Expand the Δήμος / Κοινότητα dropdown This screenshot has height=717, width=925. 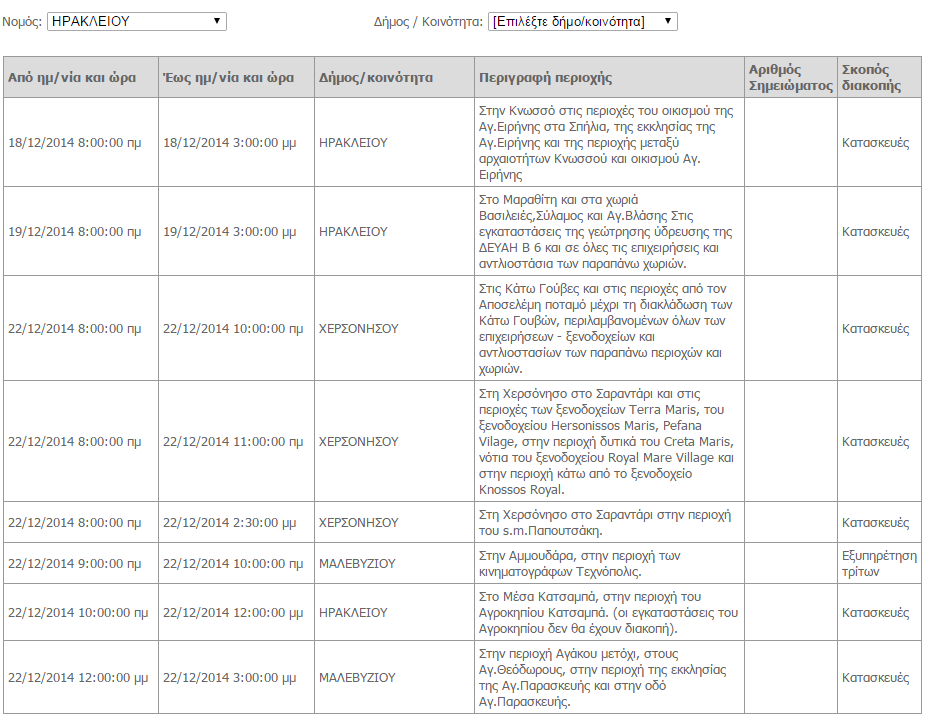[582, 21]
